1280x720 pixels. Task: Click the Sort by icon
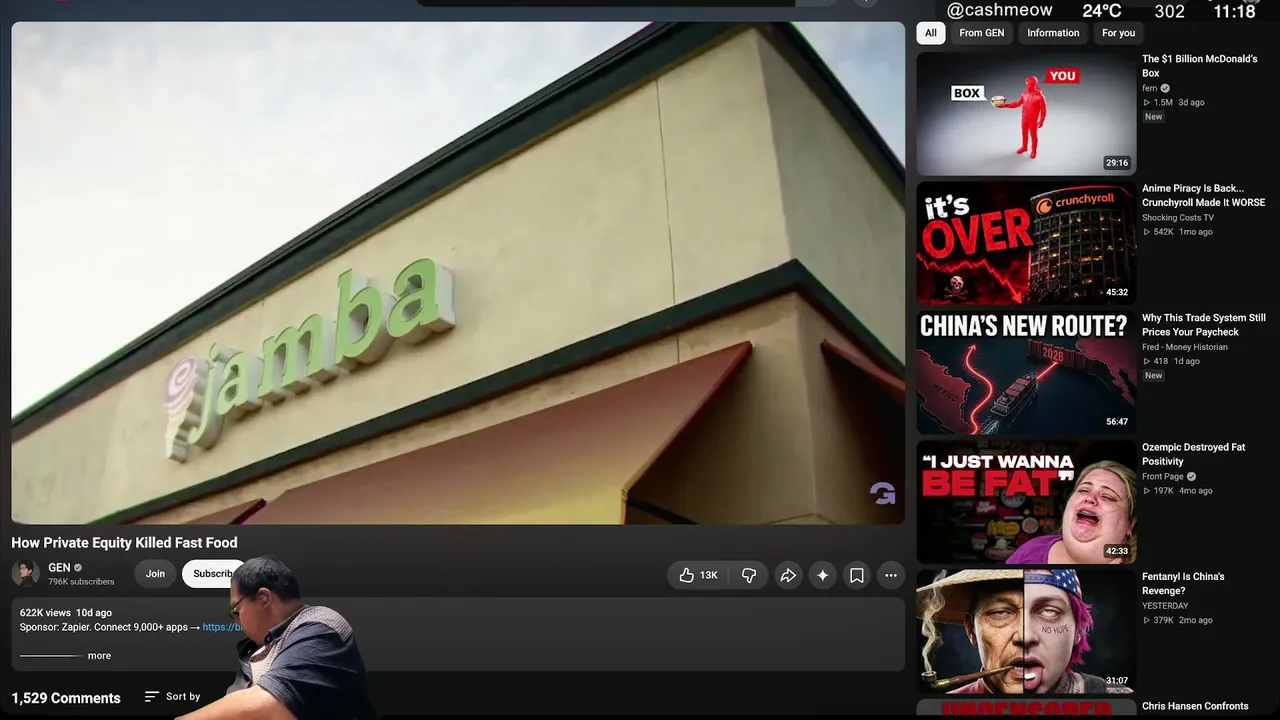pyautogui.click(x=152, y=696)
